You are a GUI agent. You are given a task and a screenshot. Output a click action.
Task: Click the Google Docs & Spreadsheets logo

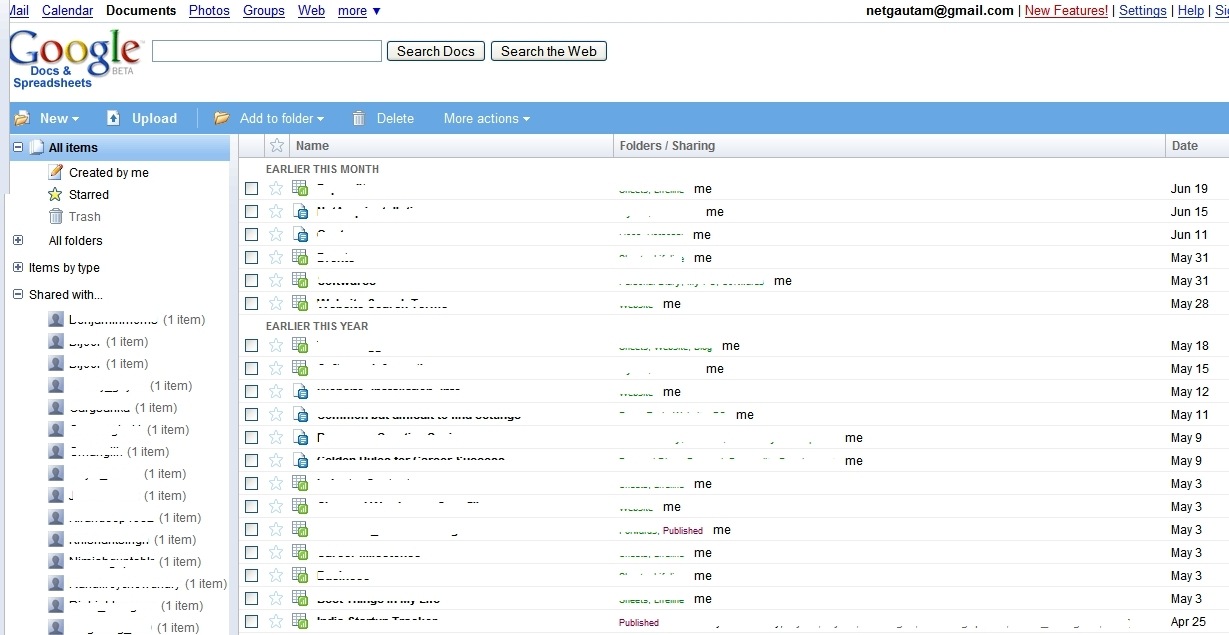[x=76, y=59]
